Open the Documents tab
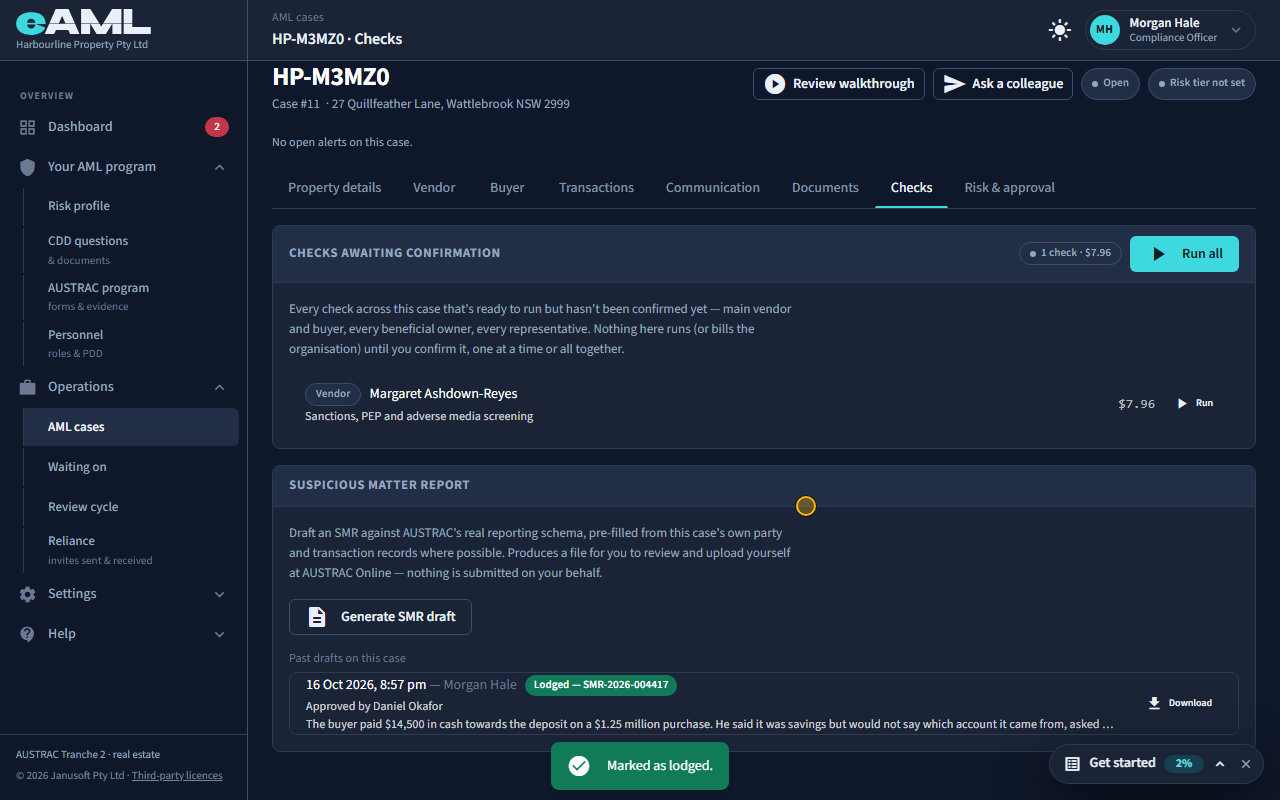Screen dimensions: 1280x800 point(825,188)
